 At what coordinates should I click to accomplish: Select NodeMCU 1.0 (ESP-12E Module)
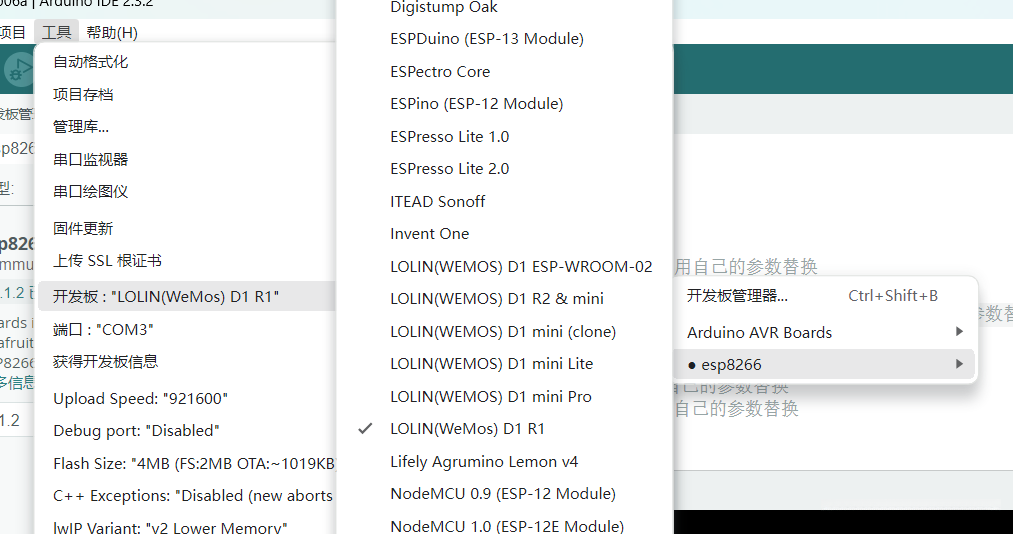pyautogui.click(x=505, y=526)
